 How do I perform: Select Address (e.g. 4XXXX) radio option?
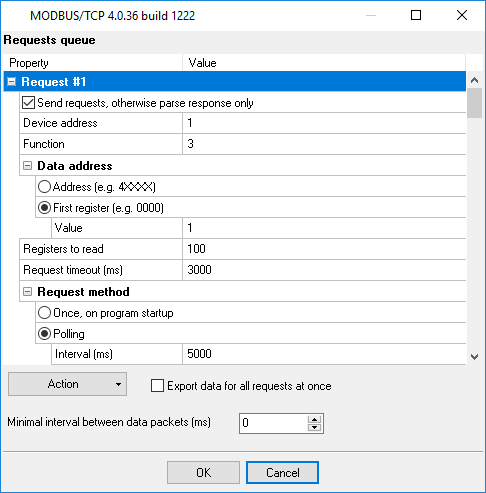[x=44, y=187]
